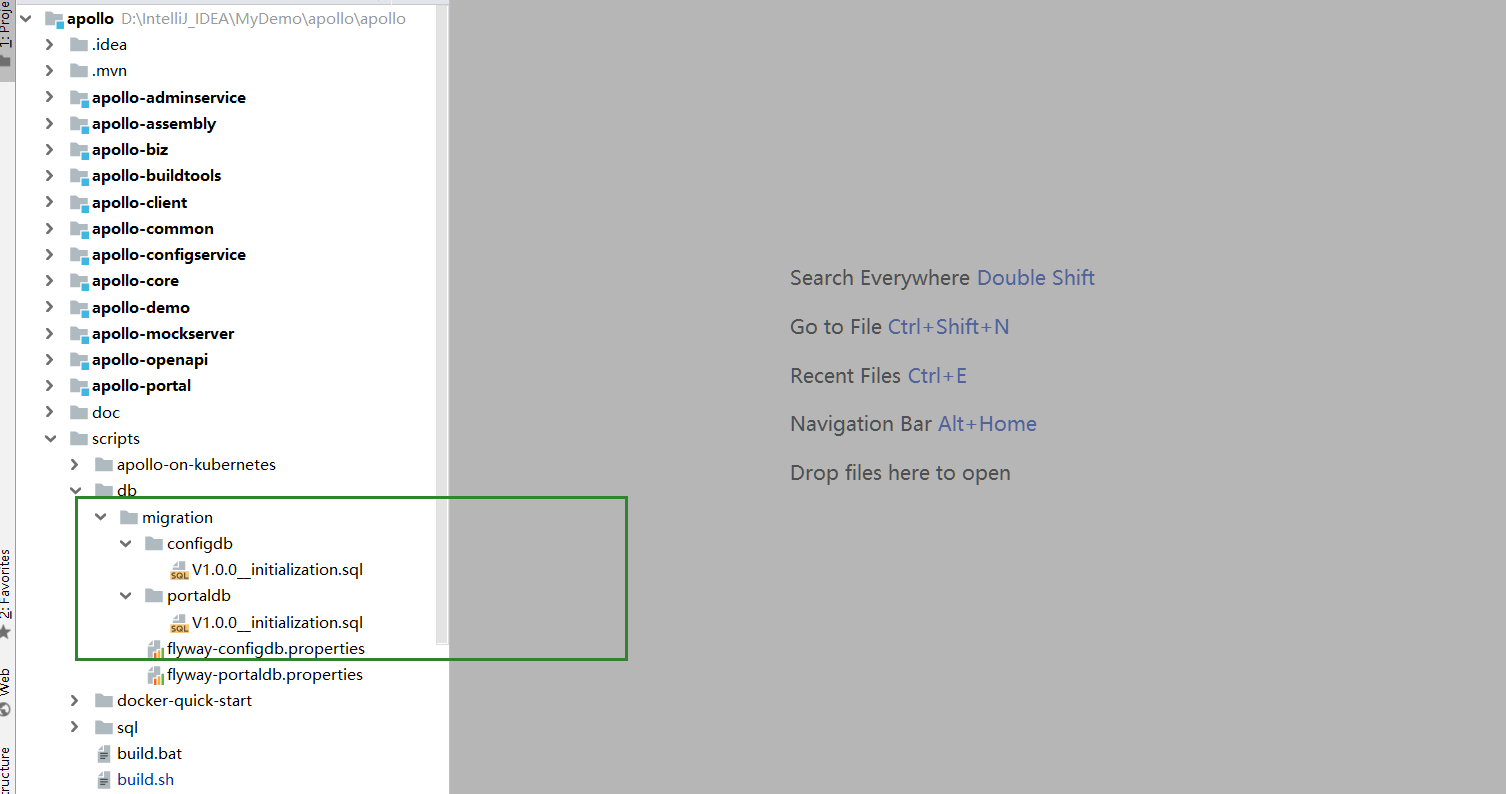This screenshot has width=1506, height=794.
Task: Collapse the apollo project root node
Action: click(x=25, y=18)
